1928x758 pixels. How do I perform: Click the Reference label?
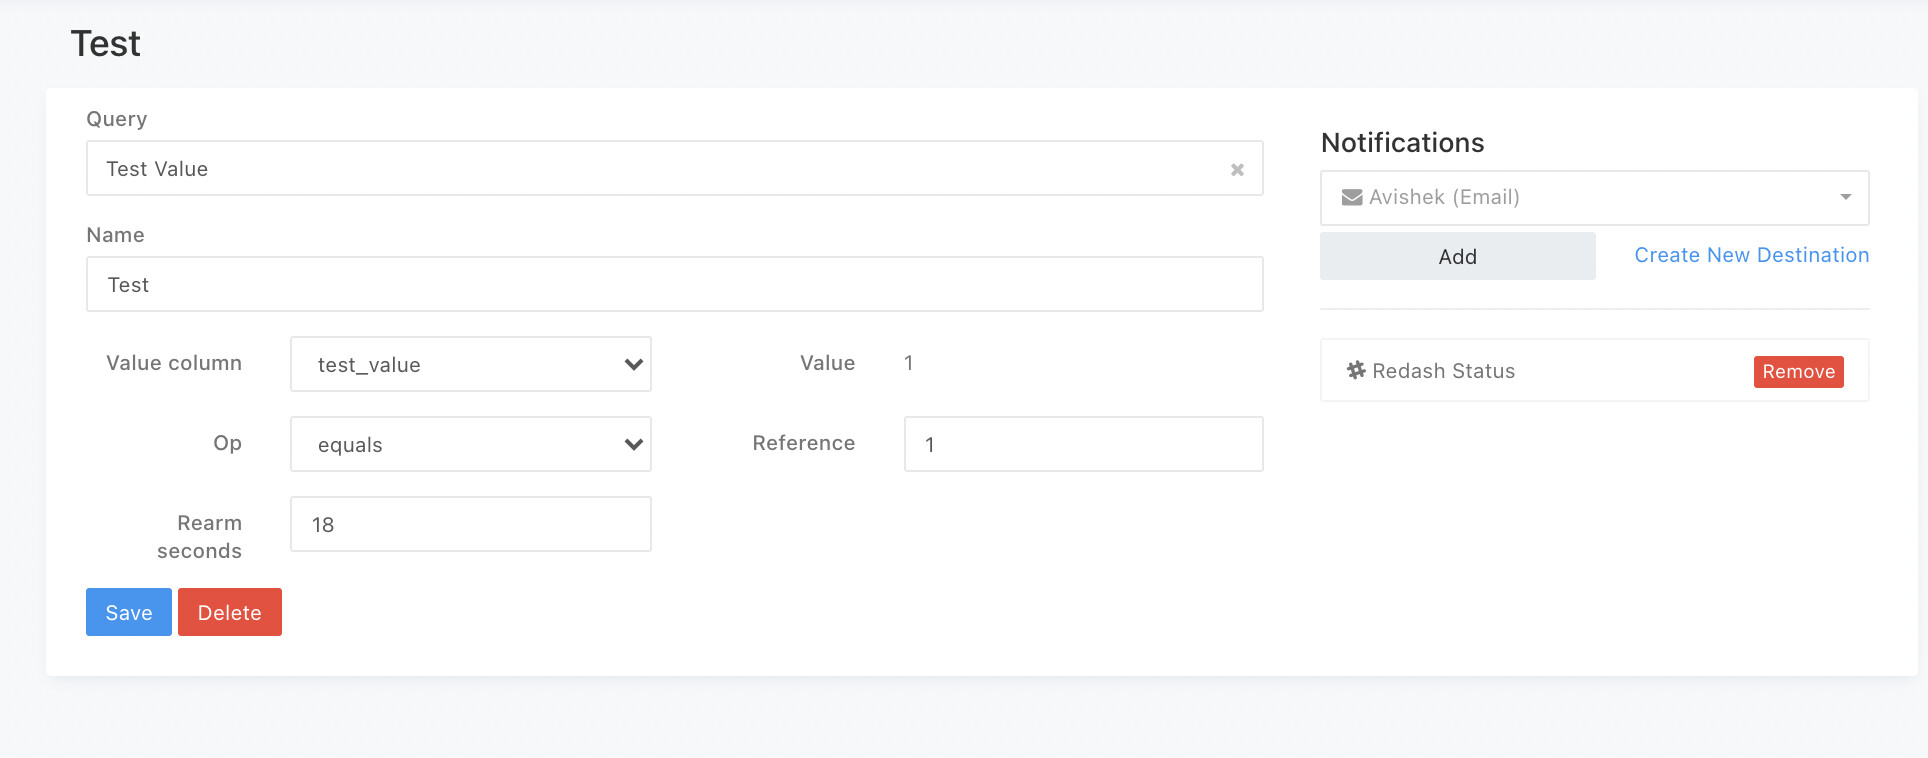coord(804,443)
